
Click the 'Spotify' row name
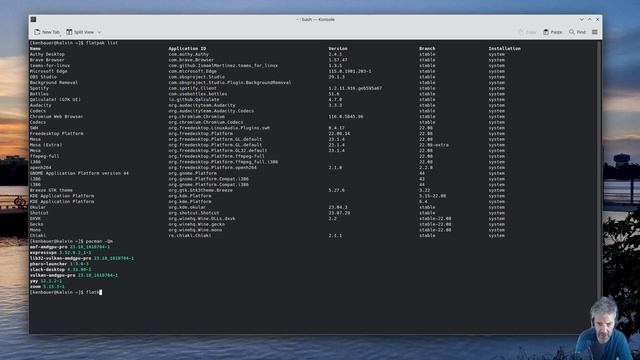(x=39, y=89)
